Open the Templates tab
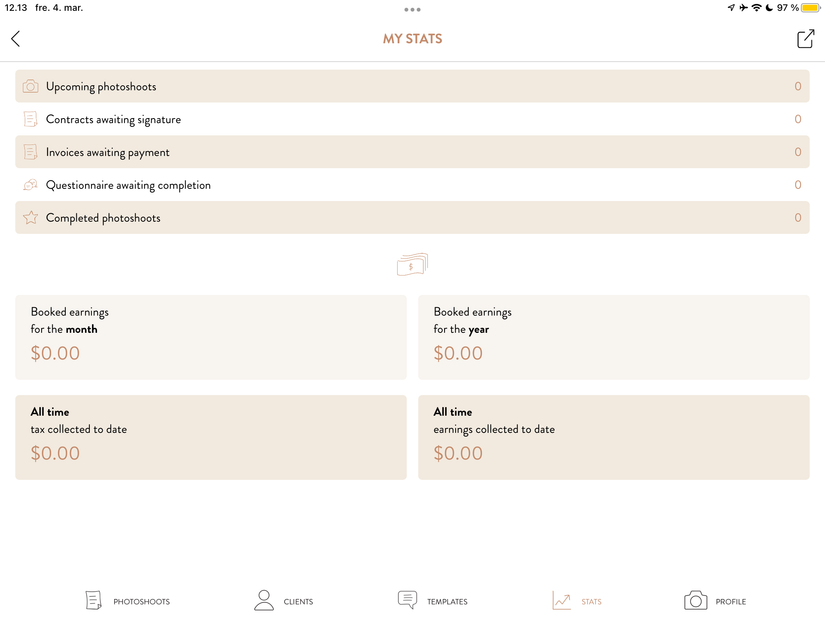Image resolution: width=825 pixels, height=619 pixels. click(x=433, y=601)
